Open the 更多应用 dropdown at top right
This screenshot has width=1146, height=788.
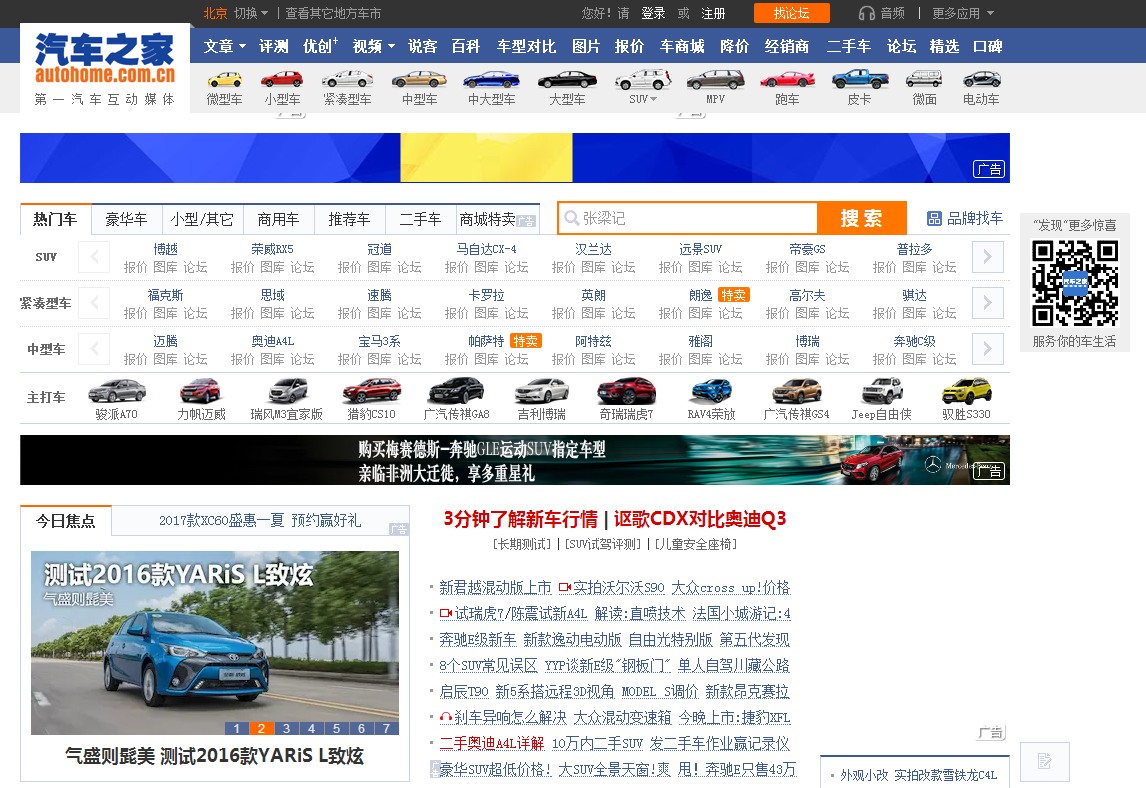coord(958,13)
